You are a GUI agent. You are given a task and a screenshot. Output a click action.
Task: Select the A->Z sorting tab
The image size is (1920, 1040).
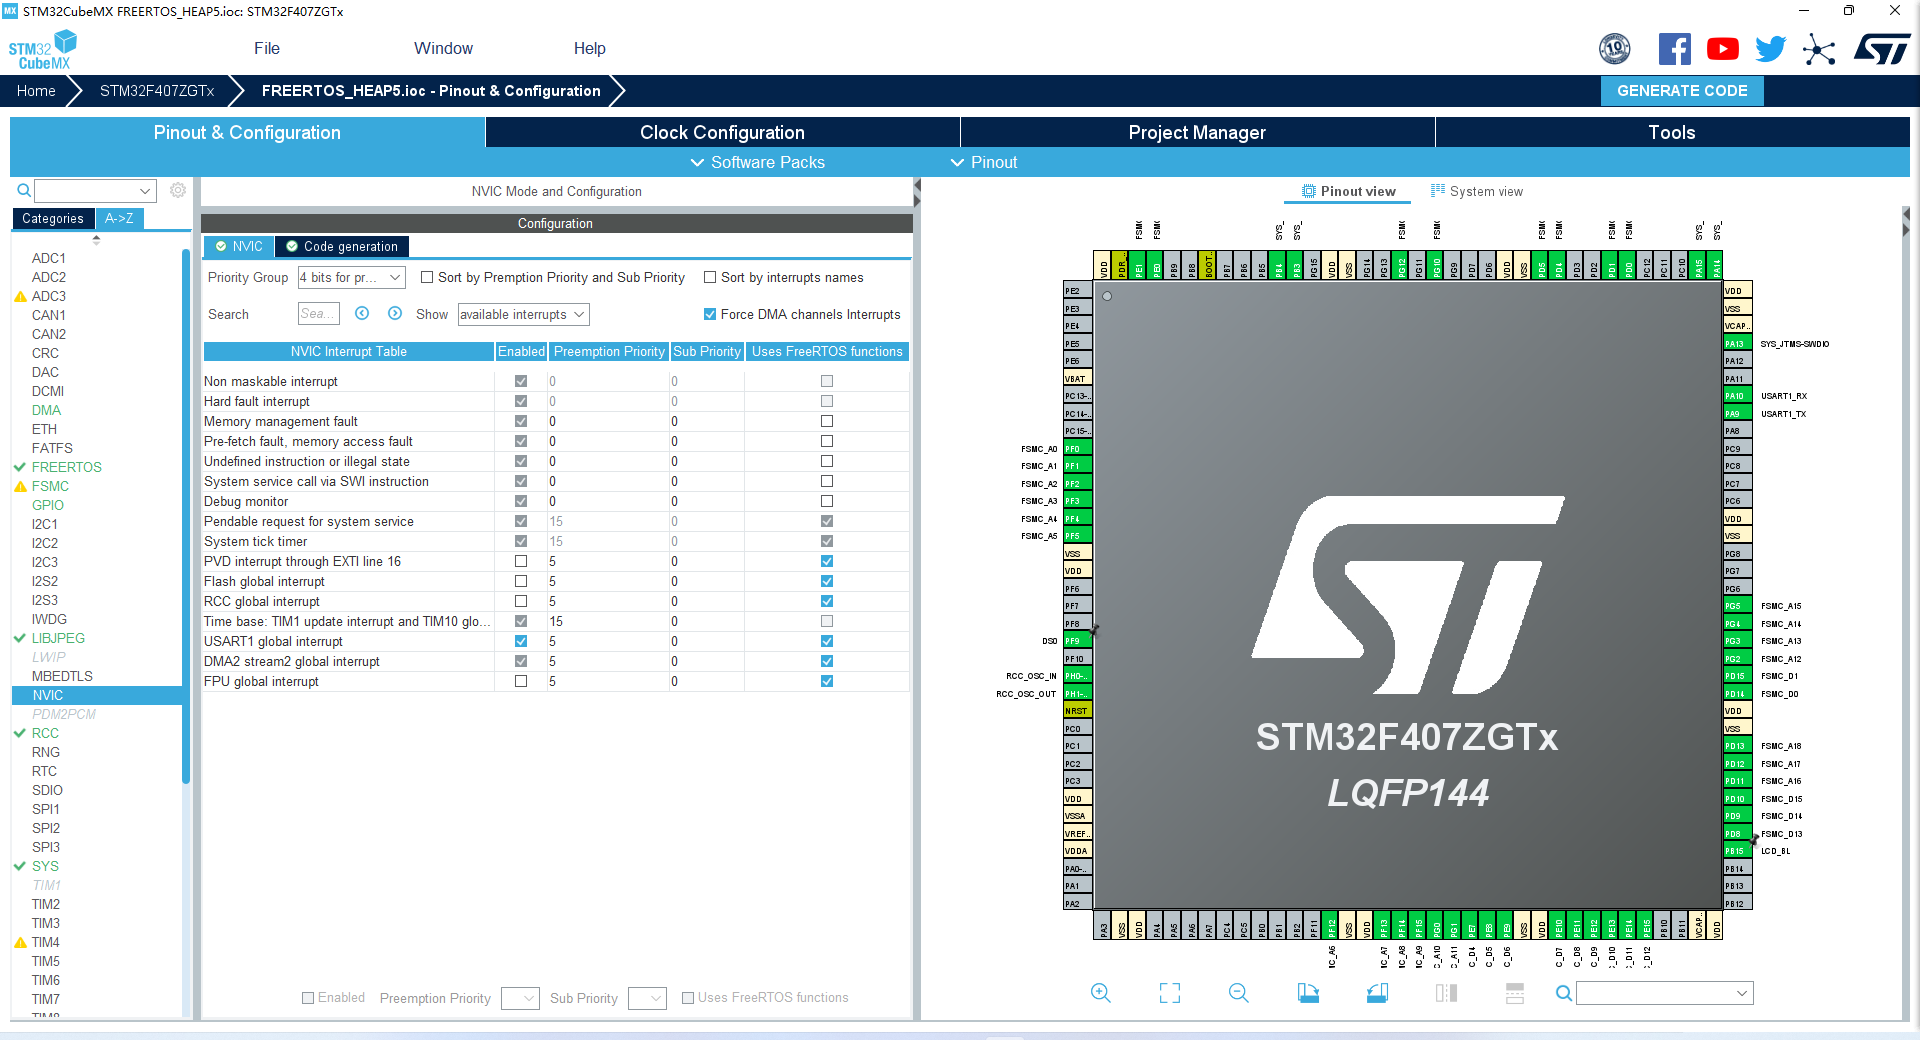(x=119, y=218)
